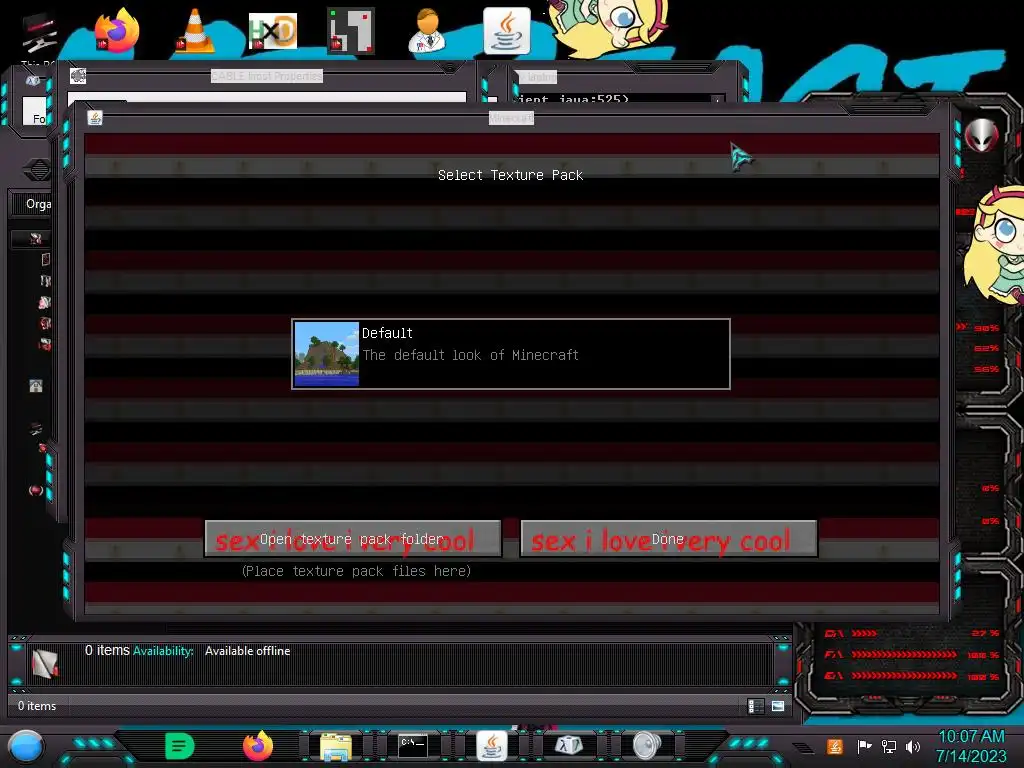
Task: Open the lambda cube app in taskbar
Action: pos(569,745)
